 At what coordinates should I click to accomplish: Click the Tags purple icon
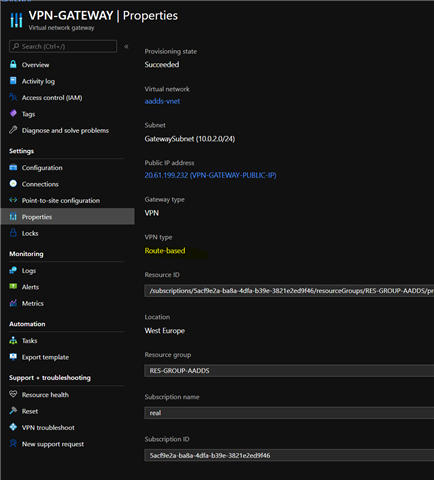coord(13,113)
